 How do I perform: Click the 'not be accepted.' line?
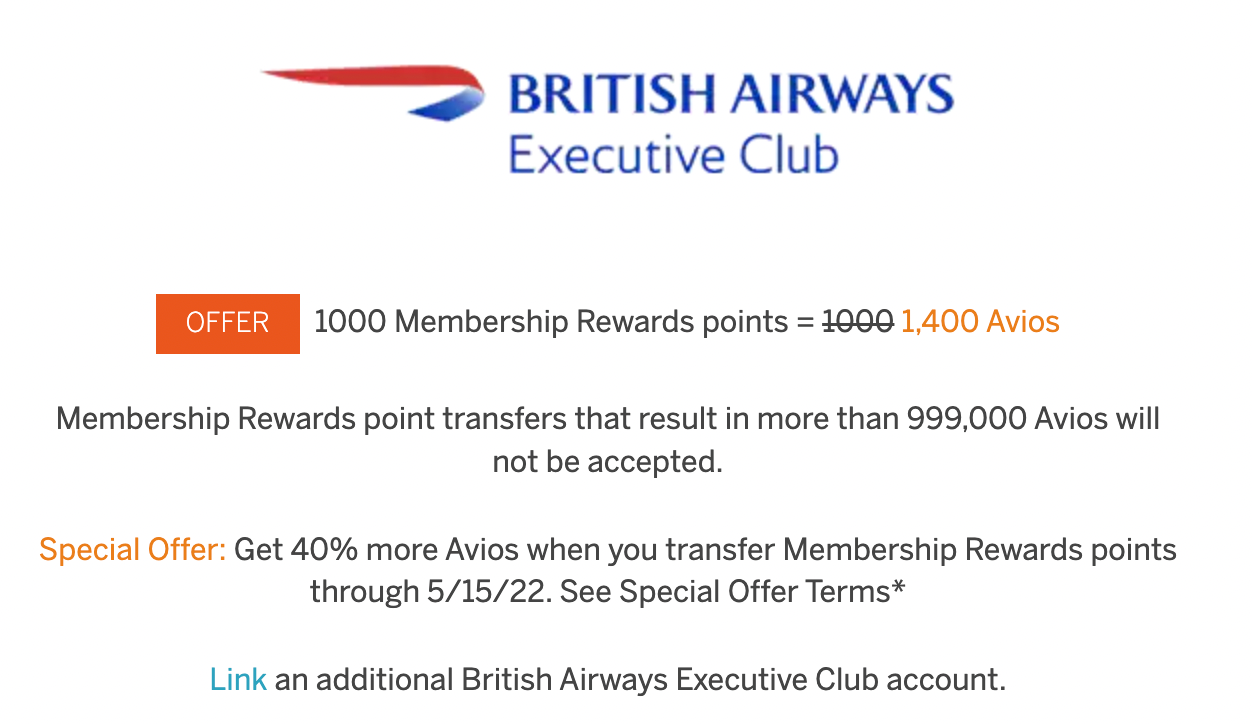click(x=607, y=462)
